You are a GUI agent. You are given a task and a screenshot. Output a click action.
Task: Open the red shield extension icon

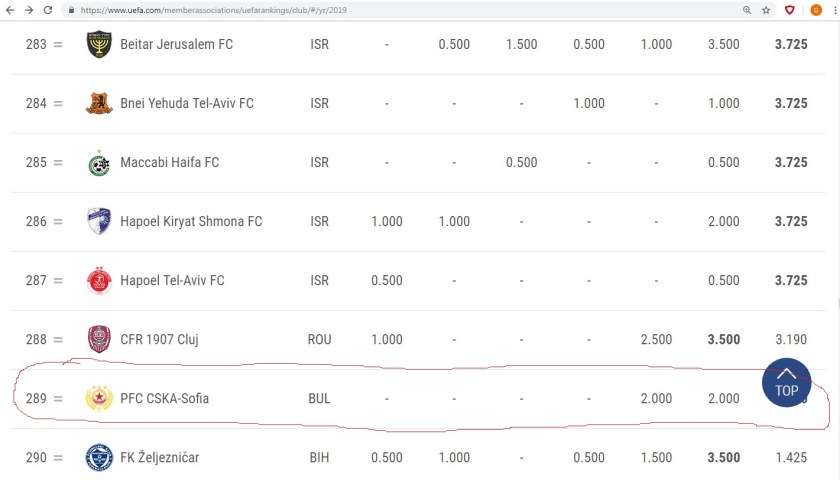point(790,9)
